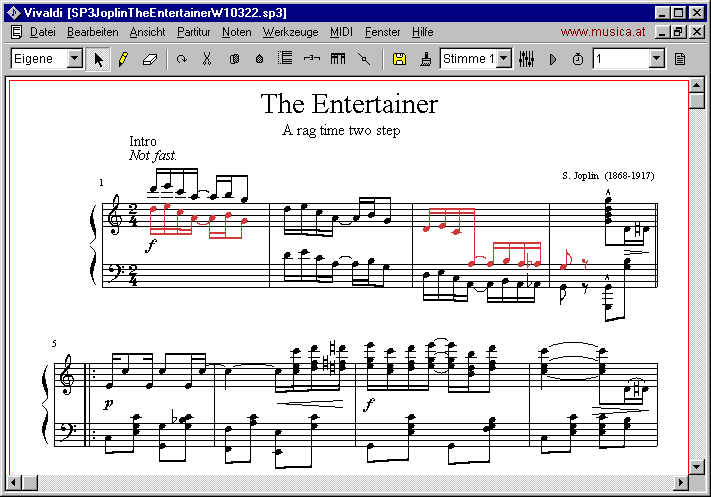Click the diagonal line tool icon
Screen dimensions: 711x497
(x=364, y=59)
